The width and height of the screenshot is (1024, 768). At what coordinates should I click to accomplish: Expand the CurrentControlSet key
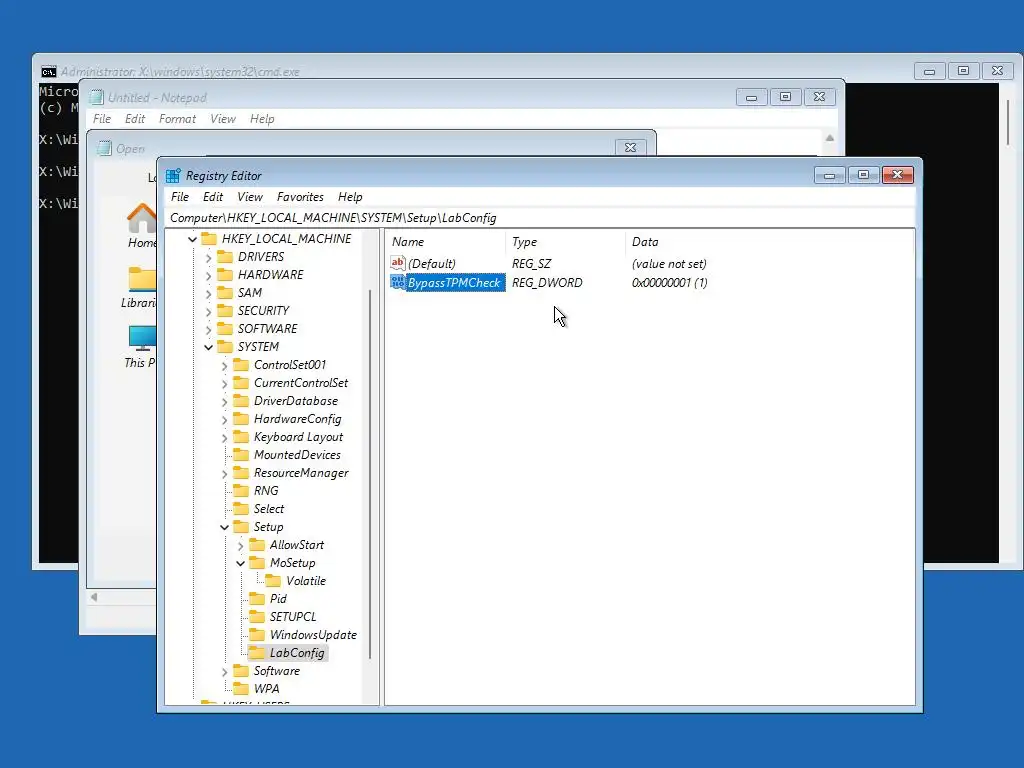[225, 383]
